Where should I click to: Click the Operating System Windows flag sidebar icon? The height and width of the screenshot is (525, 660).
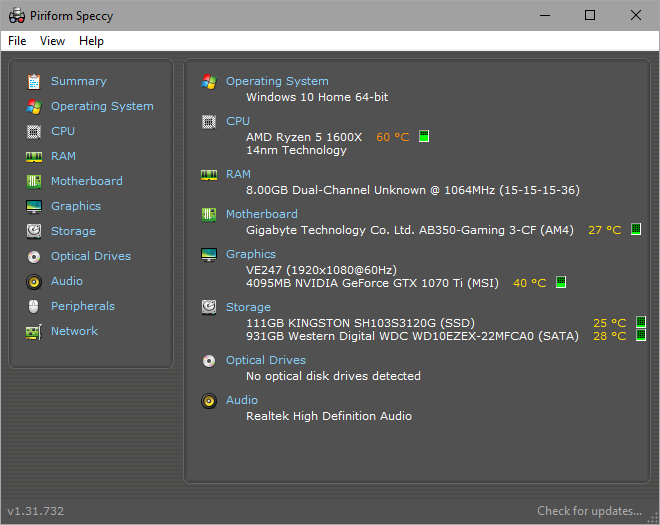coord(34,107)
